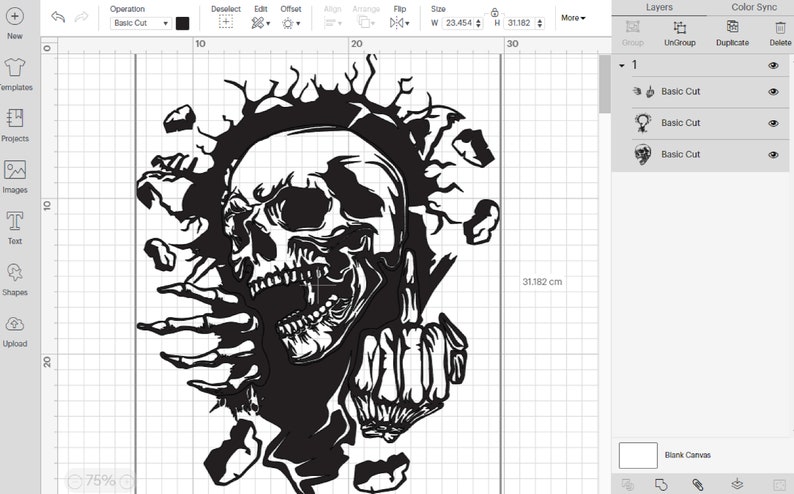The image size is (794, 494).
Task: Hide the skull Basic Cut layer
Action: point(773,155)
